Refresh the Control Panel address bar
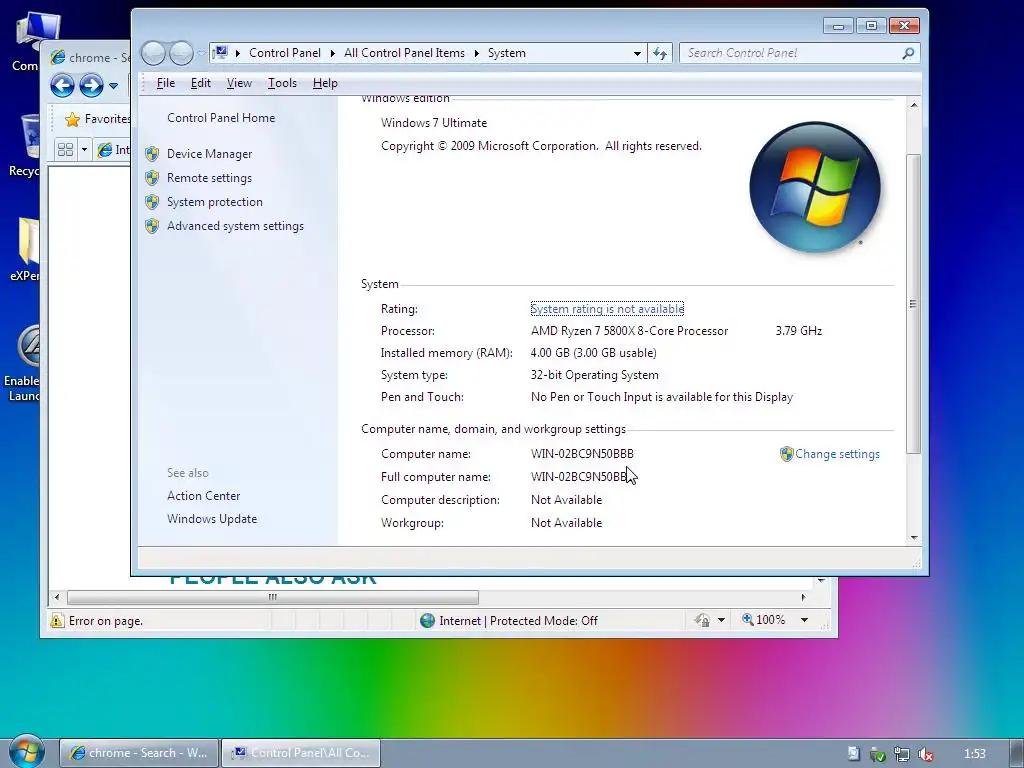This screenshot has height=768, width=1024. [x=660, y=53]
